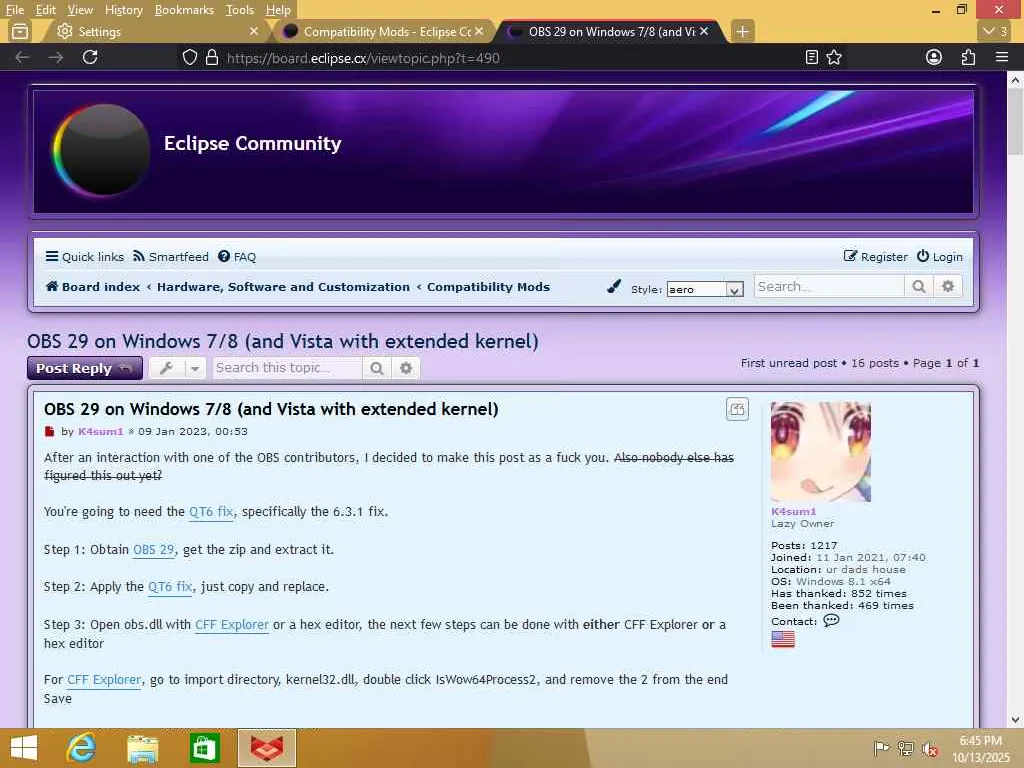
Task: Click the board search magnifier button
Action: click(x=919, y=286)
